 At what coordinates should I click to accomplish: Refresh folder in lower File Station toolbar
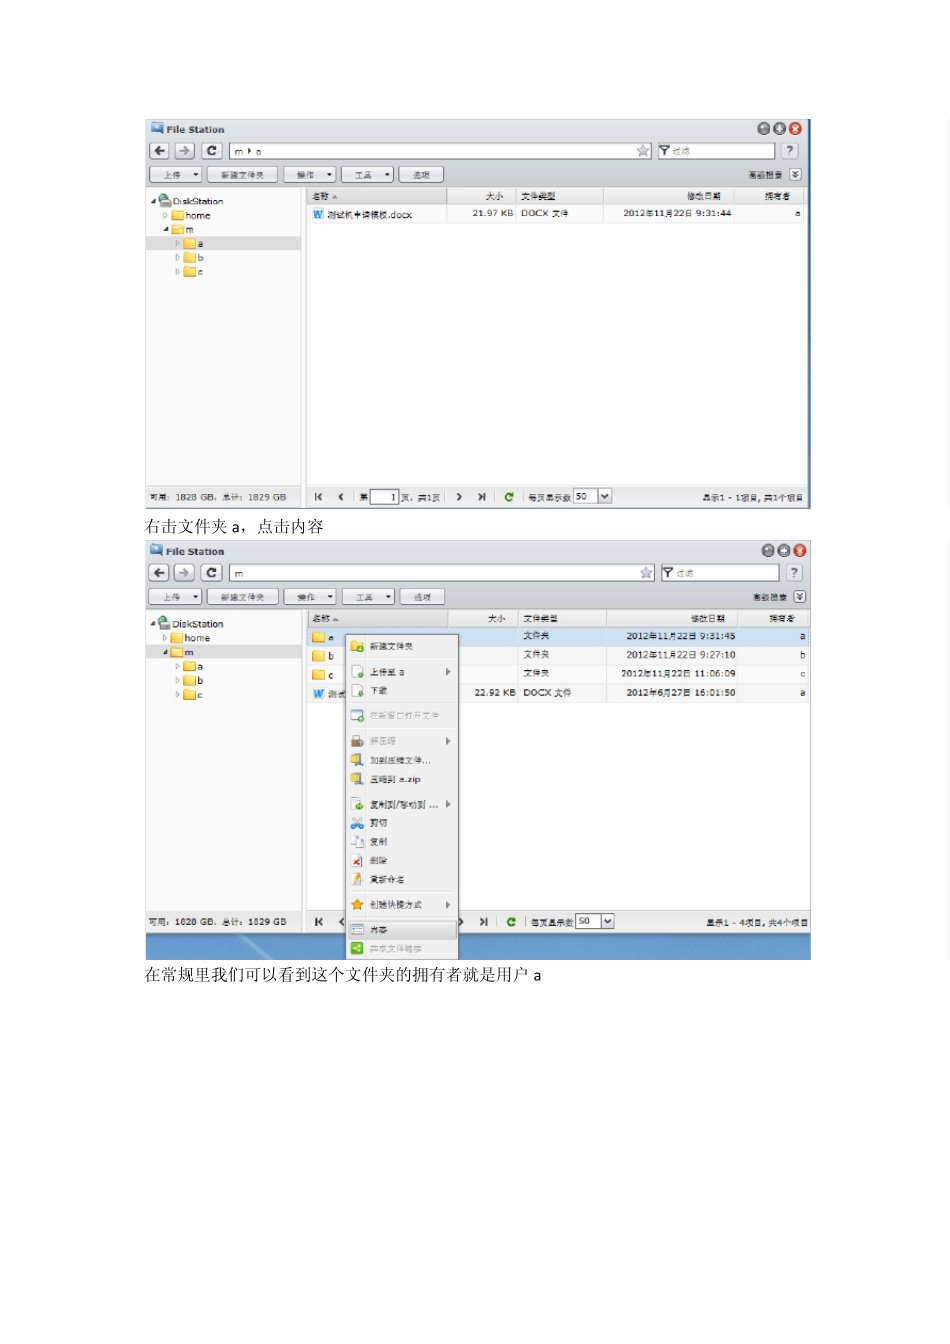(x=211, y=573)
